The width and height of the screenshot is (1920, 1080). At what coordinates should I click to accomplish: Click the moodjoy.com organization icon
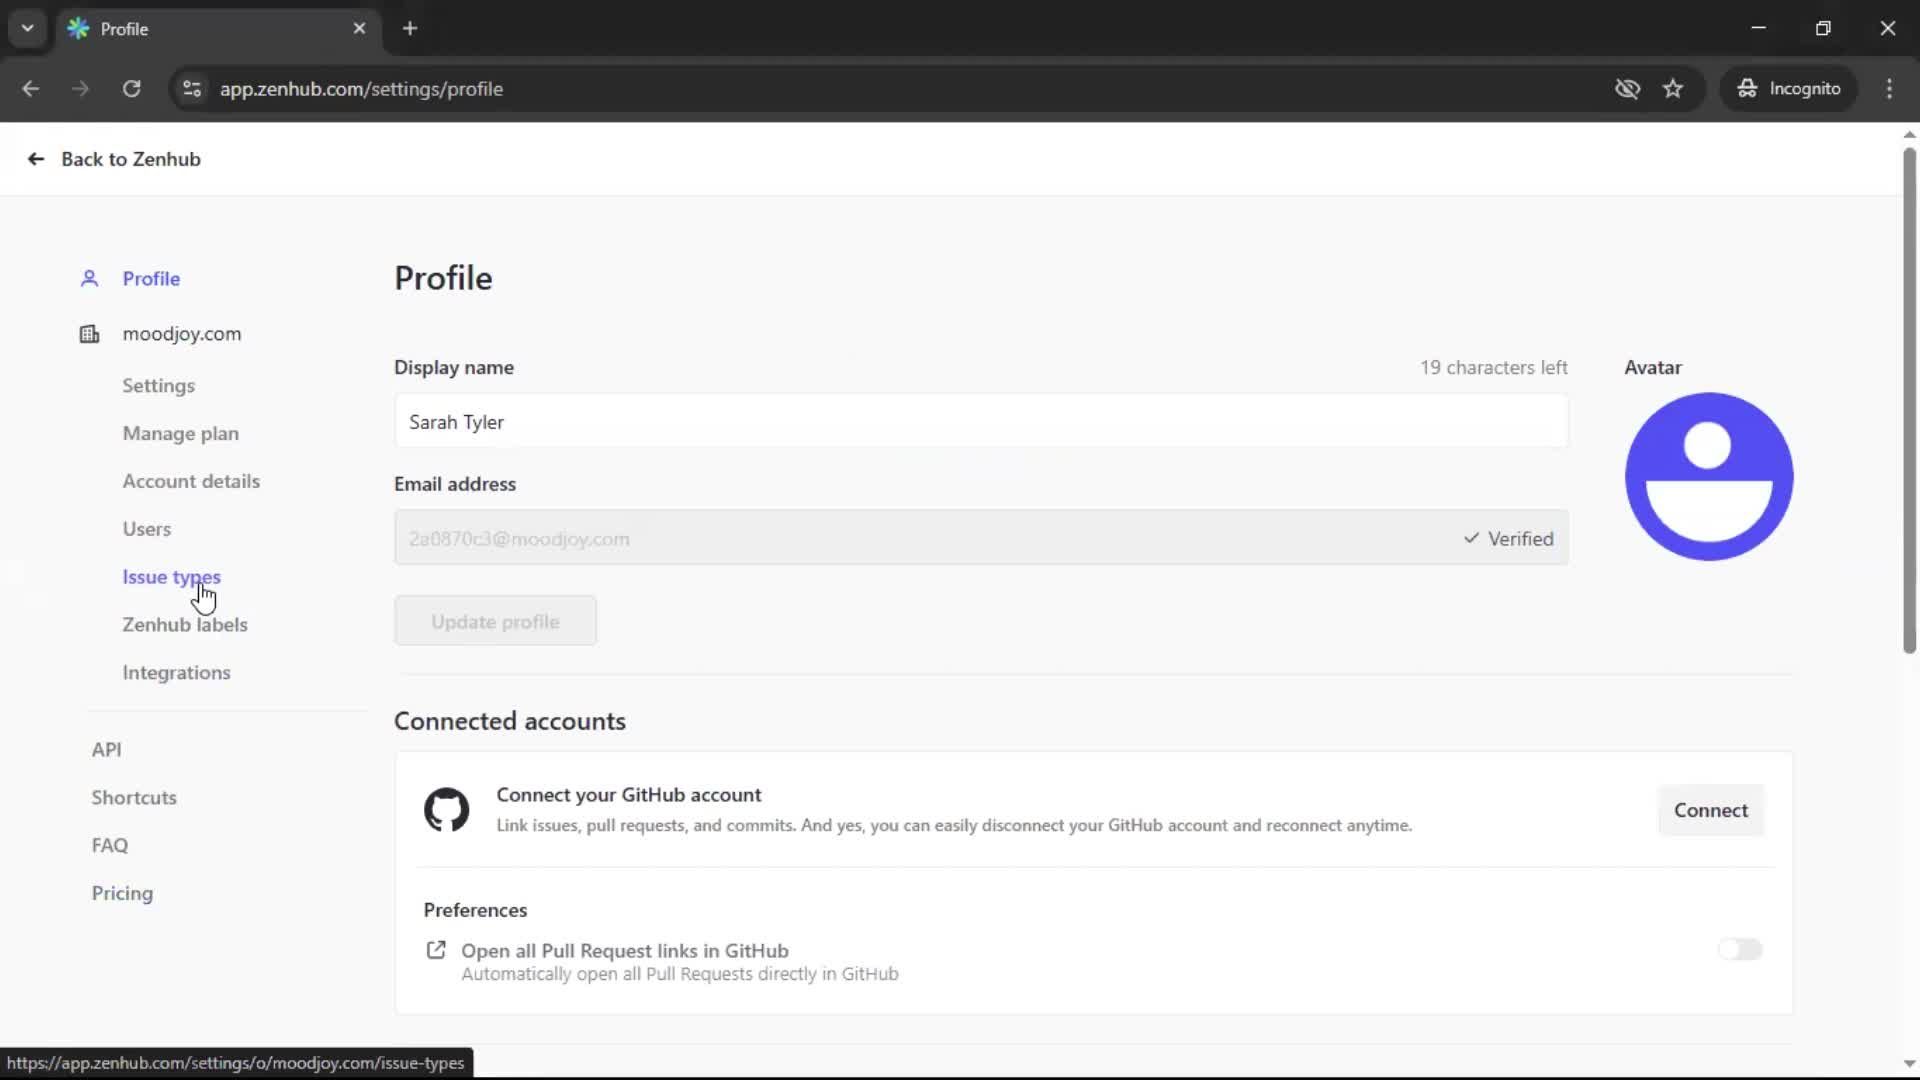89,334
